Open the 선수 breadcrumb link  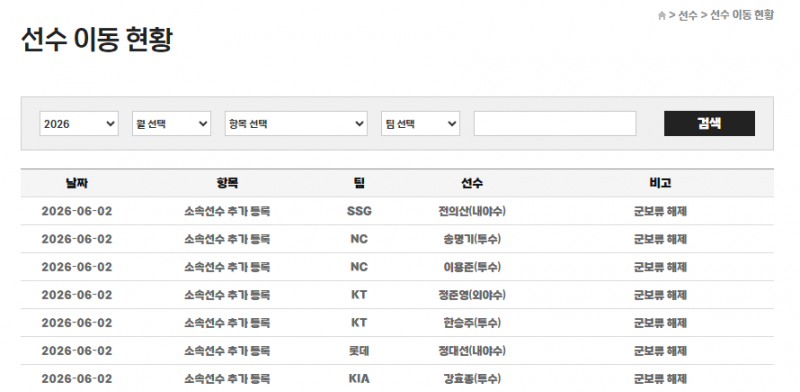(688, 15)
